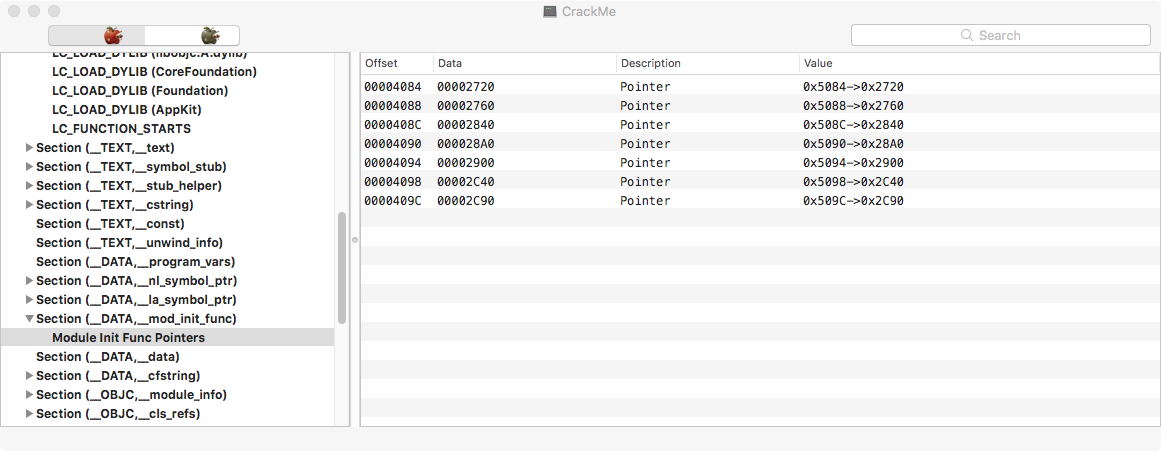Viewport: 1161px width, 451px height.
Task: Select Section (__TEXT,__unwind_info) in tree
Action: tap(129, 243)
